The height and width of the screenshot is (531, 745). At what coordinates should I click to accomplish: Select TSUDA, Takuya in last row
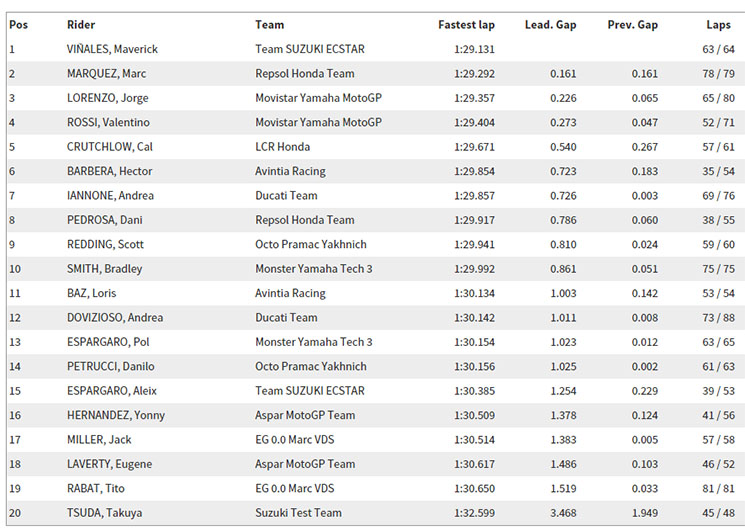pos(105,513)
